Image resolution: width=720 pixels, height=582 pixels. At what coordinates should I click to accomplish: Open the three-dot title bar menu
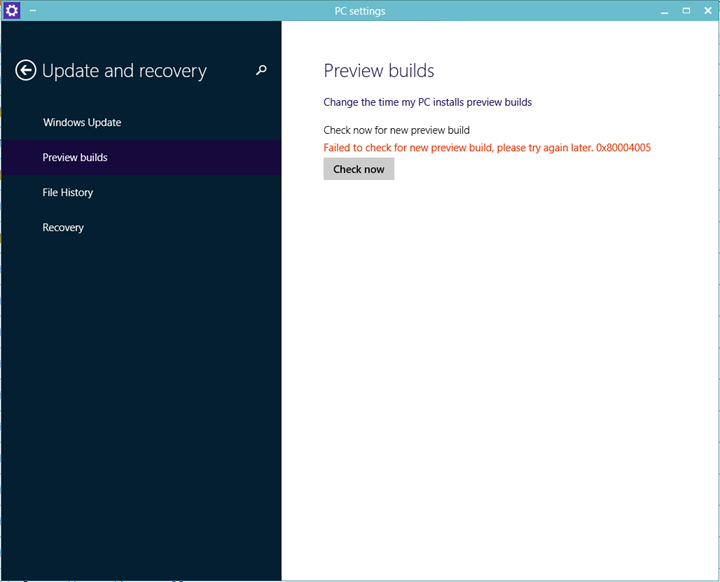click(x=33, y=10)
